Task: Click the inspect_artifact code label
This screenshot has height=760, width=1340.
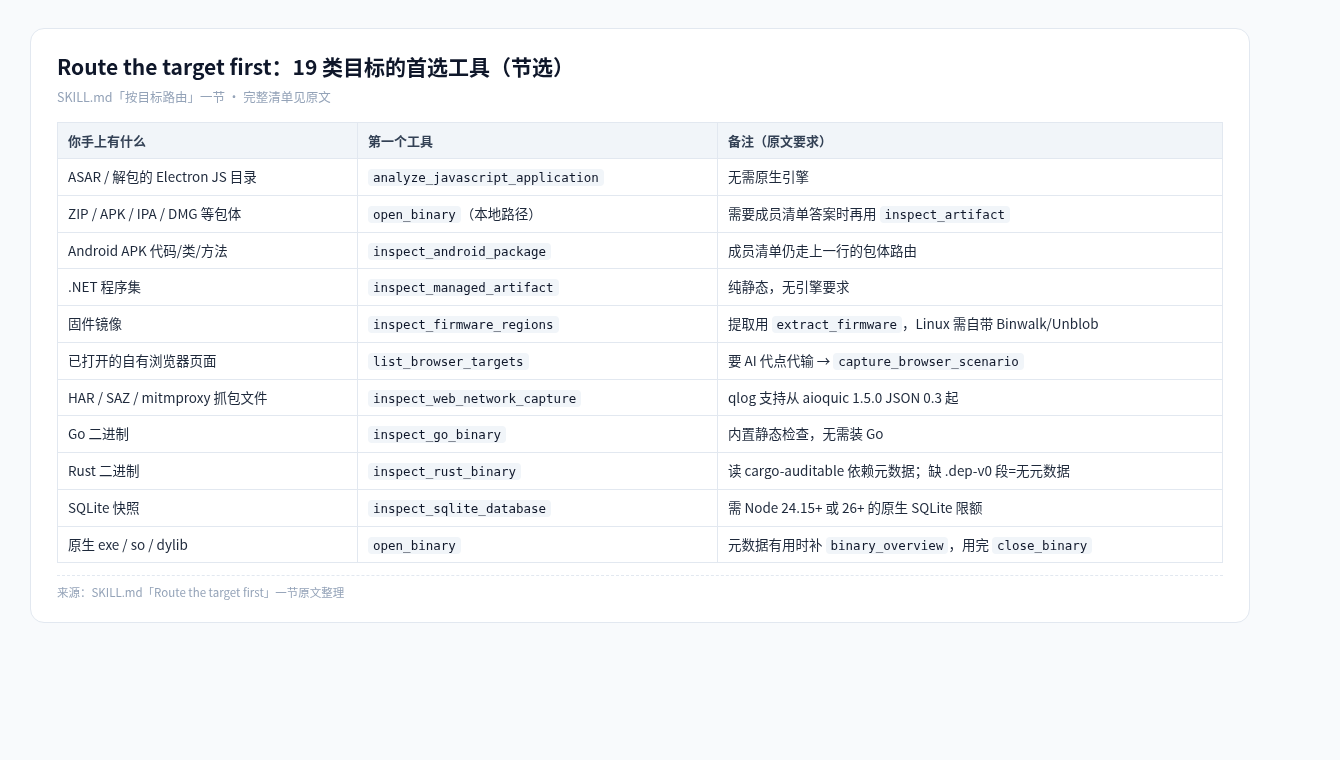Action: [x=944, y=215]
